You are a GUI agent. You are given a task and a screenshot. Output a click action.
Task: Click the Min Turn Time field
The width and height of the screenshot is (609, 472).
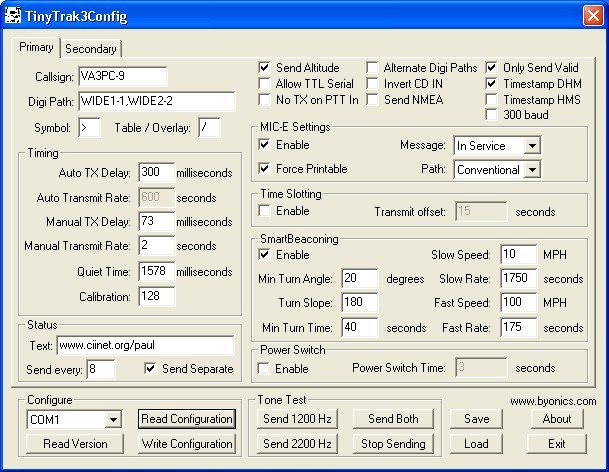(x=360, y=327)
